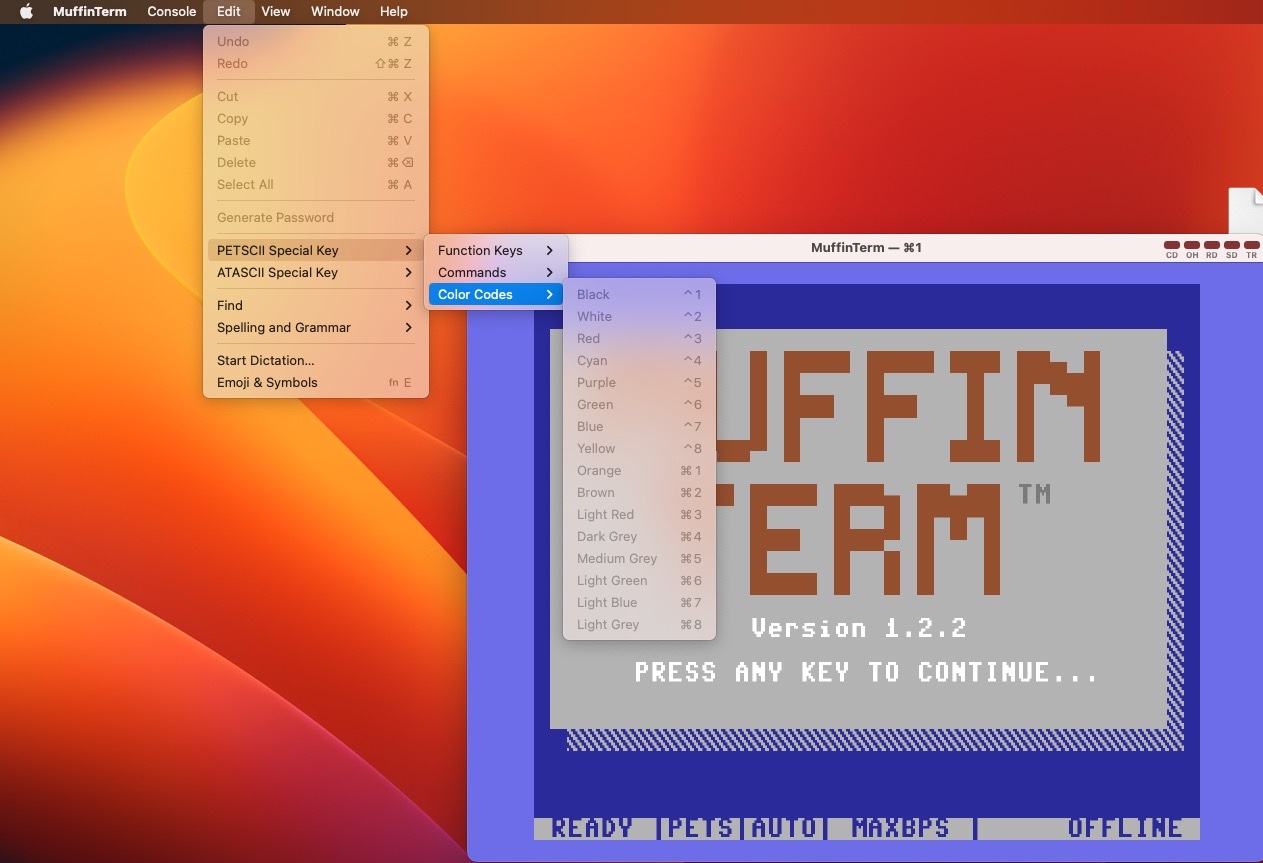Start Dictation from the Edit menu
This screenshot has width=1263, height=863.
pyautogui.click(x=316, y=360)
